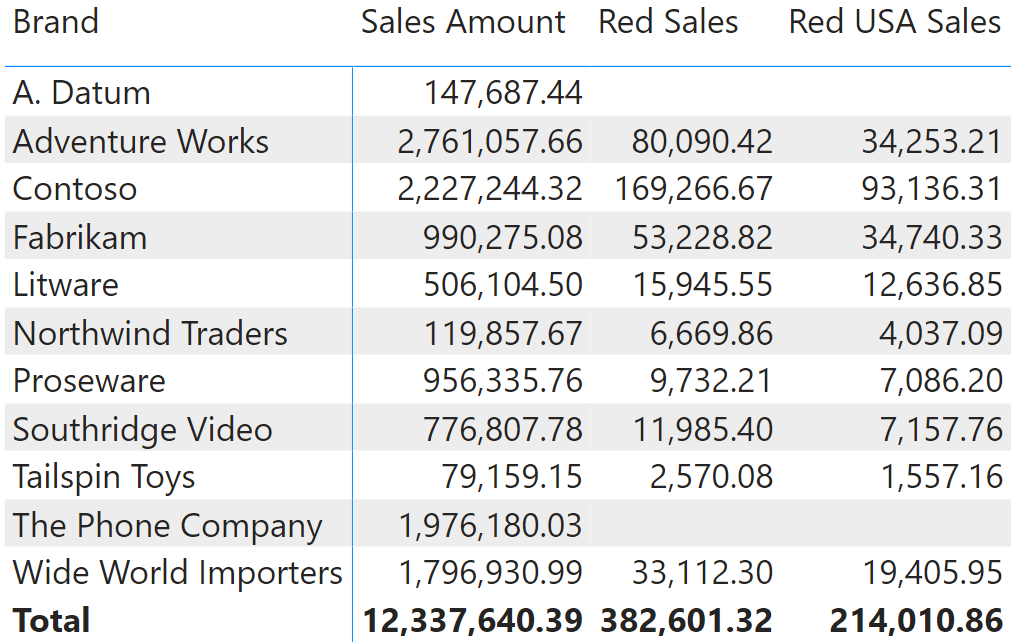
Task: Select the Red Sales total 382,601.32
Action: click(x=686, y=621)
